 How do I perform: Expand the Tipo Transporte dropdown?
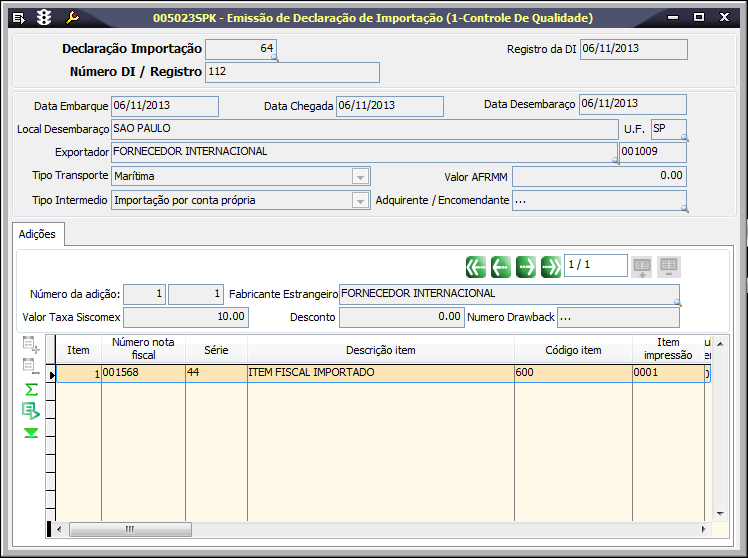[360, 176]
